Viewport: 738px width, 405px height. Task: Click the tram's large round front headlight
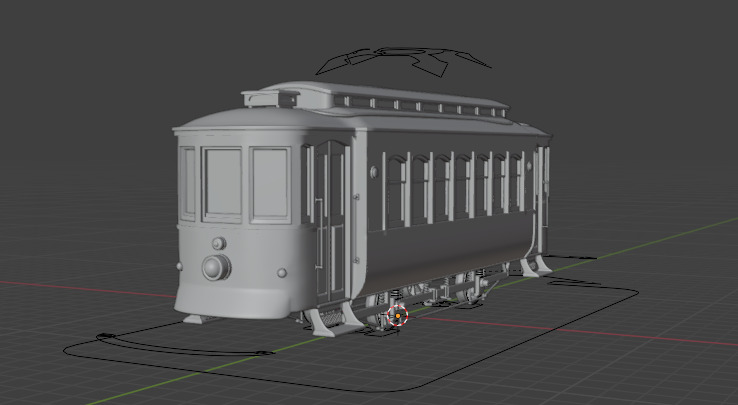(217, 267)
